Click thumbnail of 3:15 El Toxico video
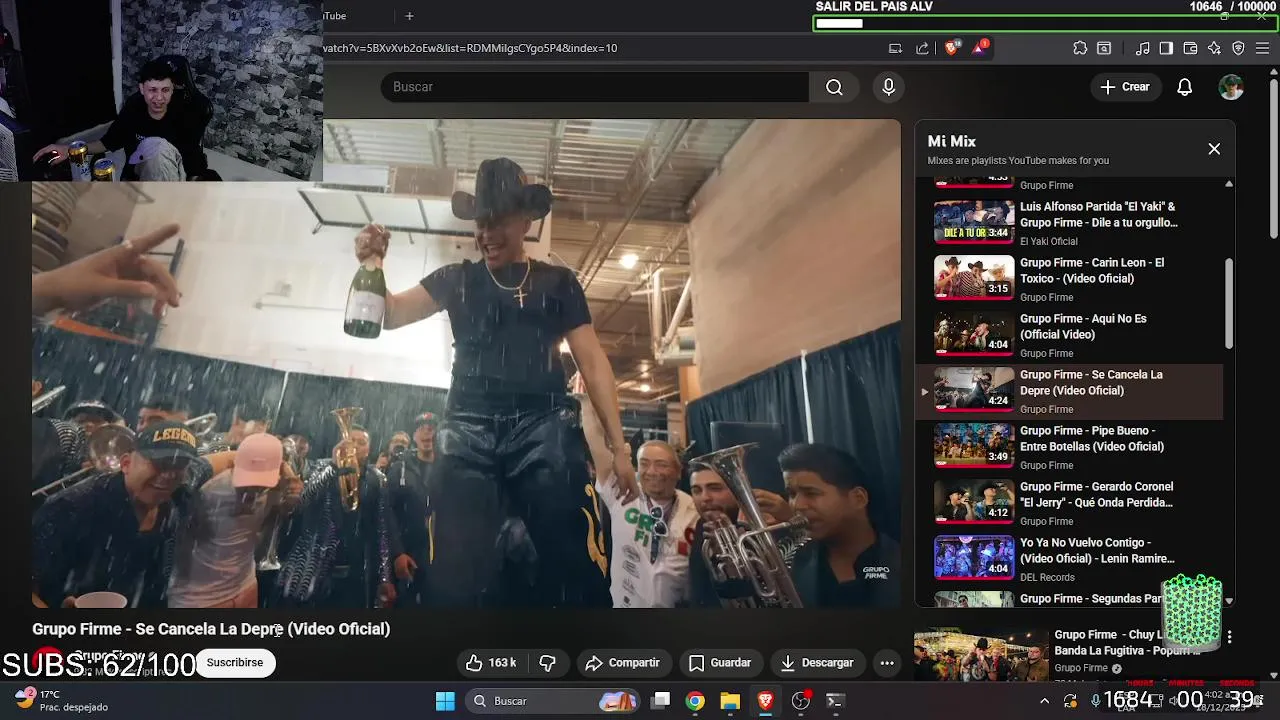The width and height of the screenshot is (1280, 720). 974,278
